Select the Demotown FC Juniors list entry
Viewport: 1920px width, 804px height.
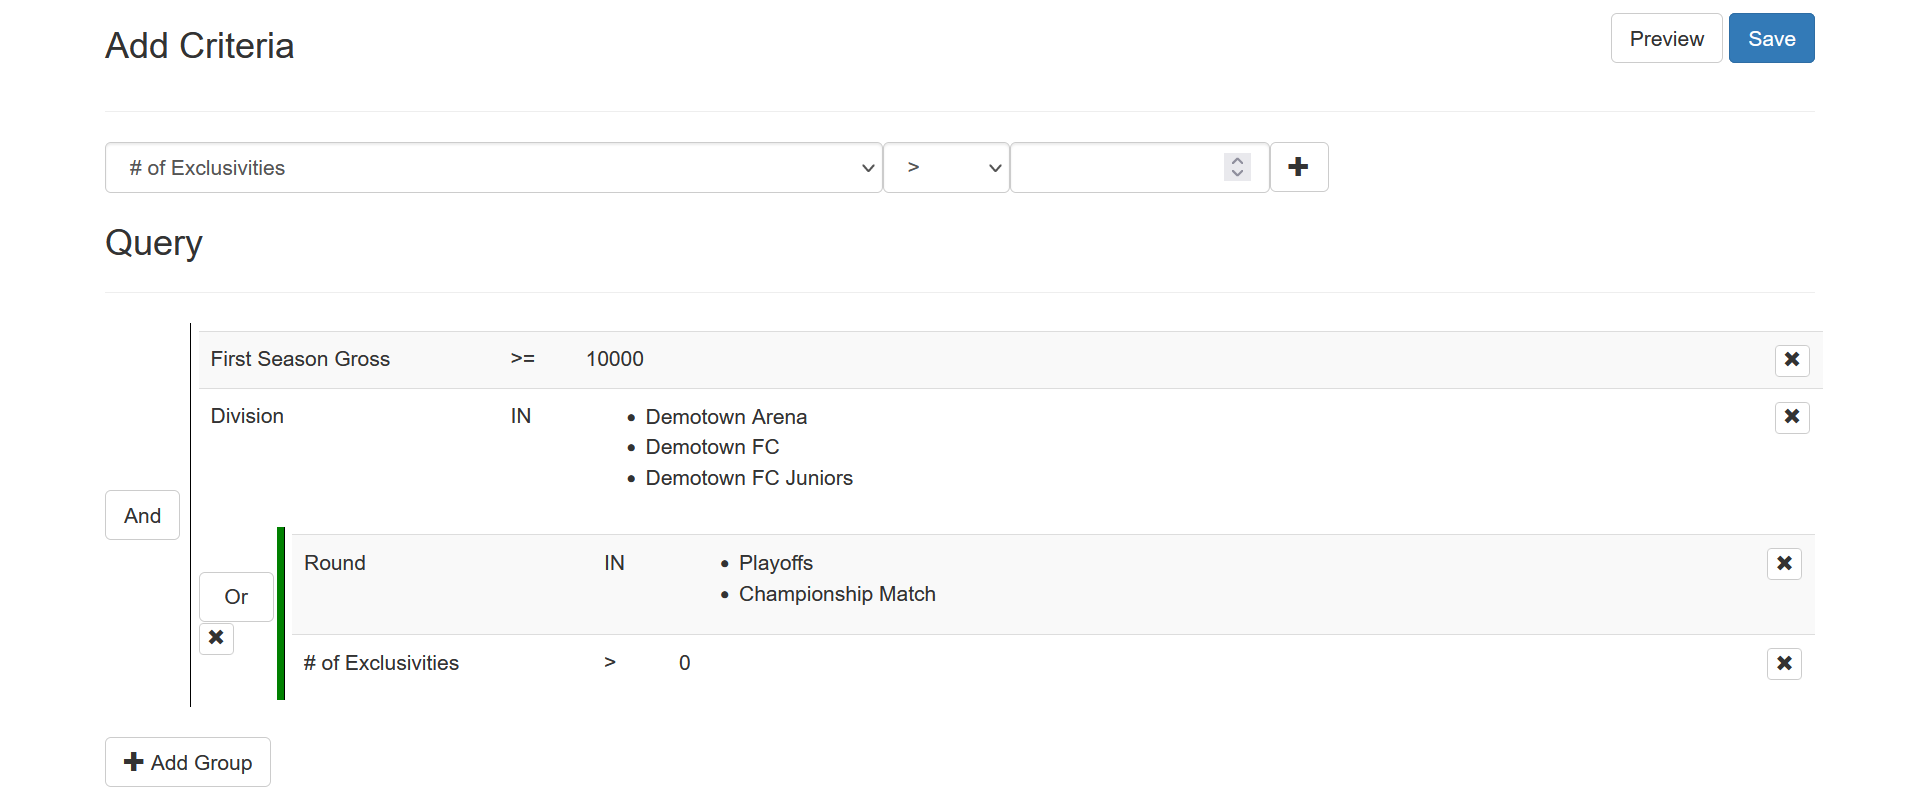click(x=749, y=478)
